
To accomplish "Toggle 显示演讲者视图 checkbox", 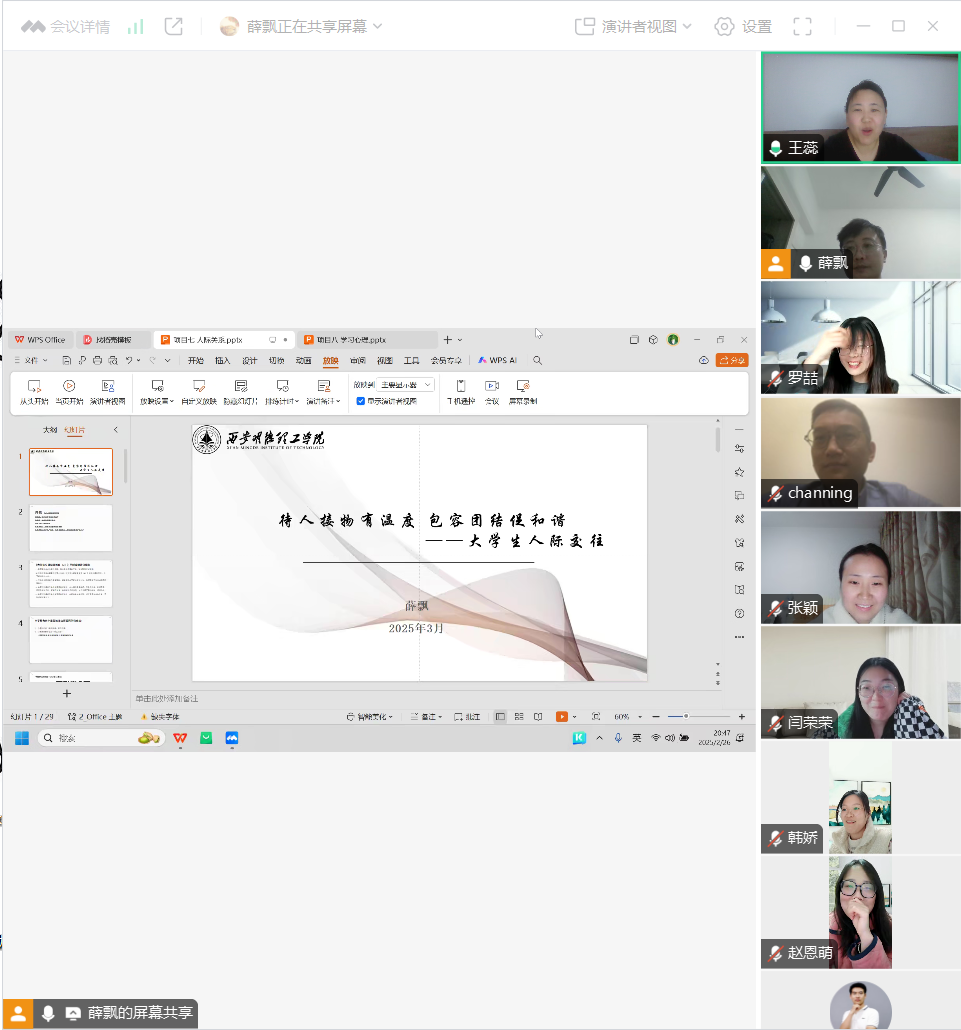I will [x=361, y=401].
